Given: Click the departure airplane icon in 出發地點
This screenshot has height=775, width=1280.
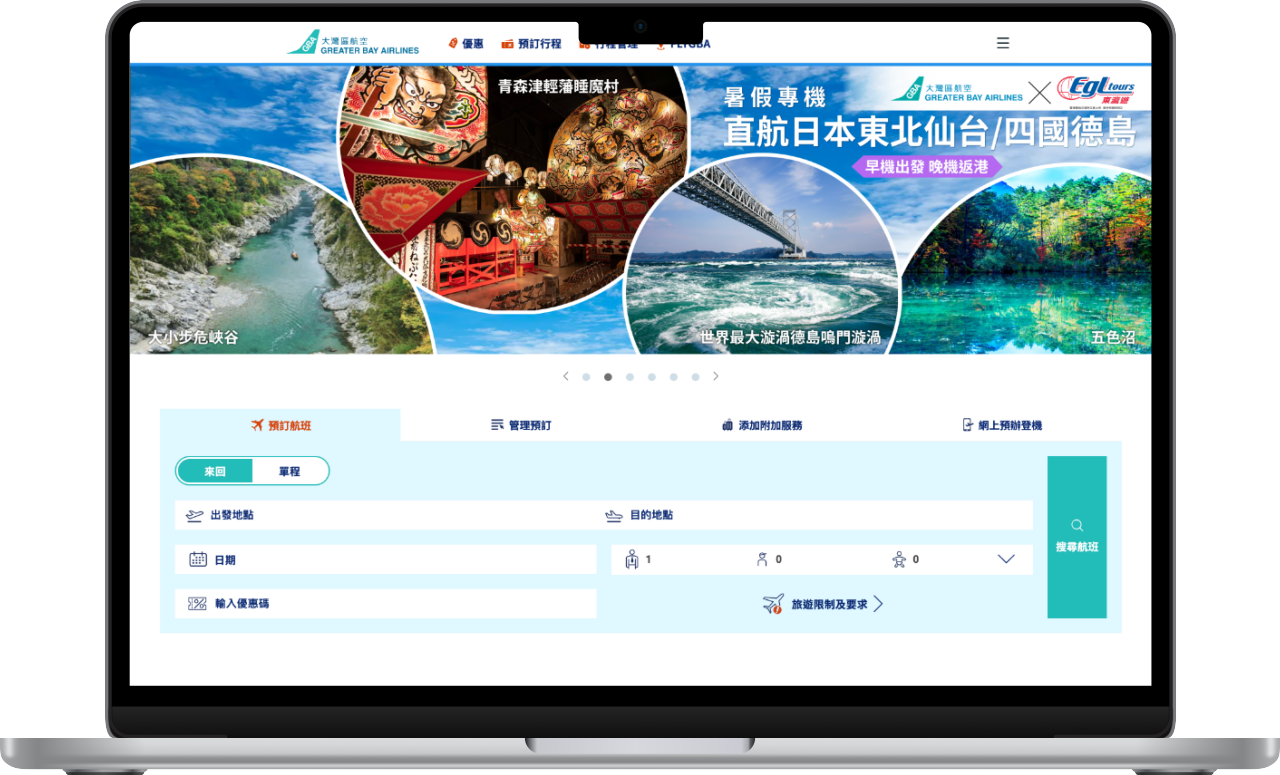Looking at the screenshot, I should point(193,515).
